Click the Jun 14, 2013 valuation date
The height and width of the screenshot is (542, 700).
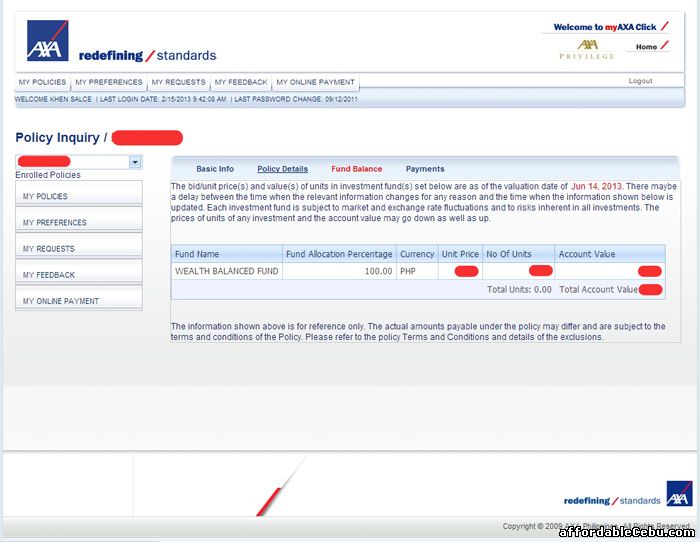point(596,186)
